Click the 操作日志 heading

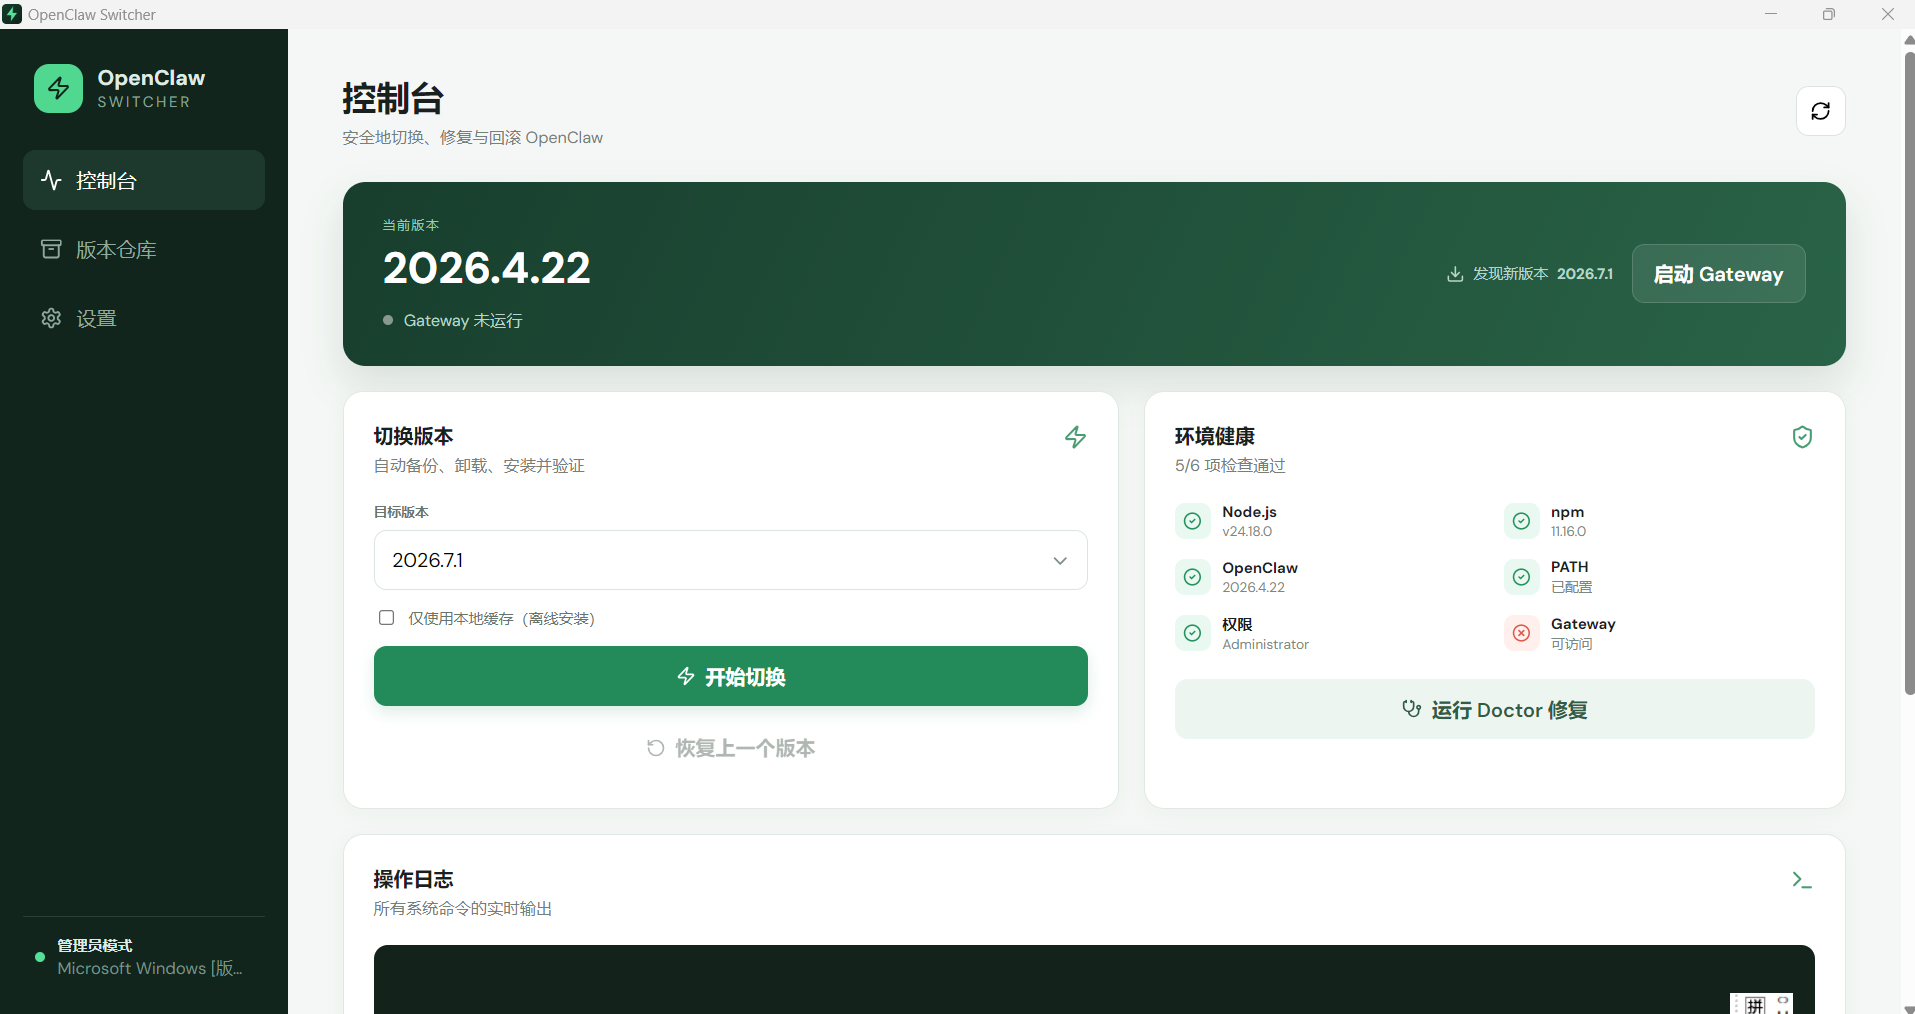pos(413,879)
